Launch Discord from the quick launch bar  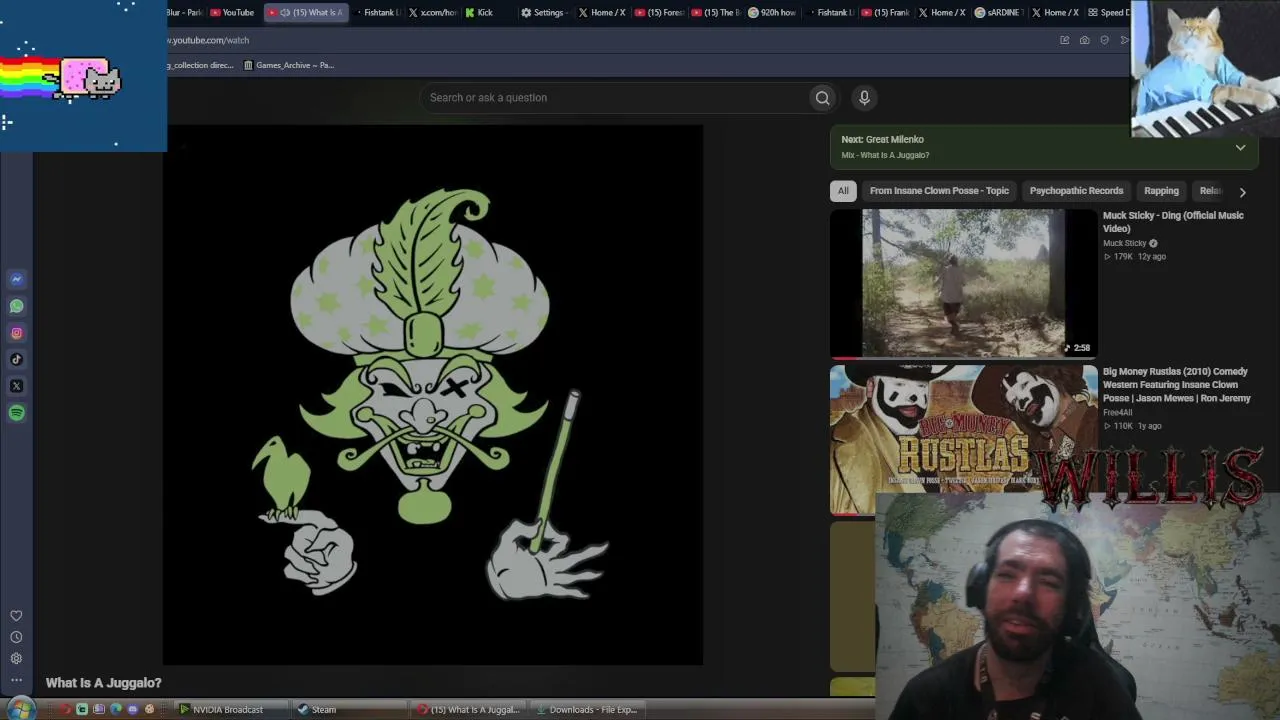tap(133, 710)
